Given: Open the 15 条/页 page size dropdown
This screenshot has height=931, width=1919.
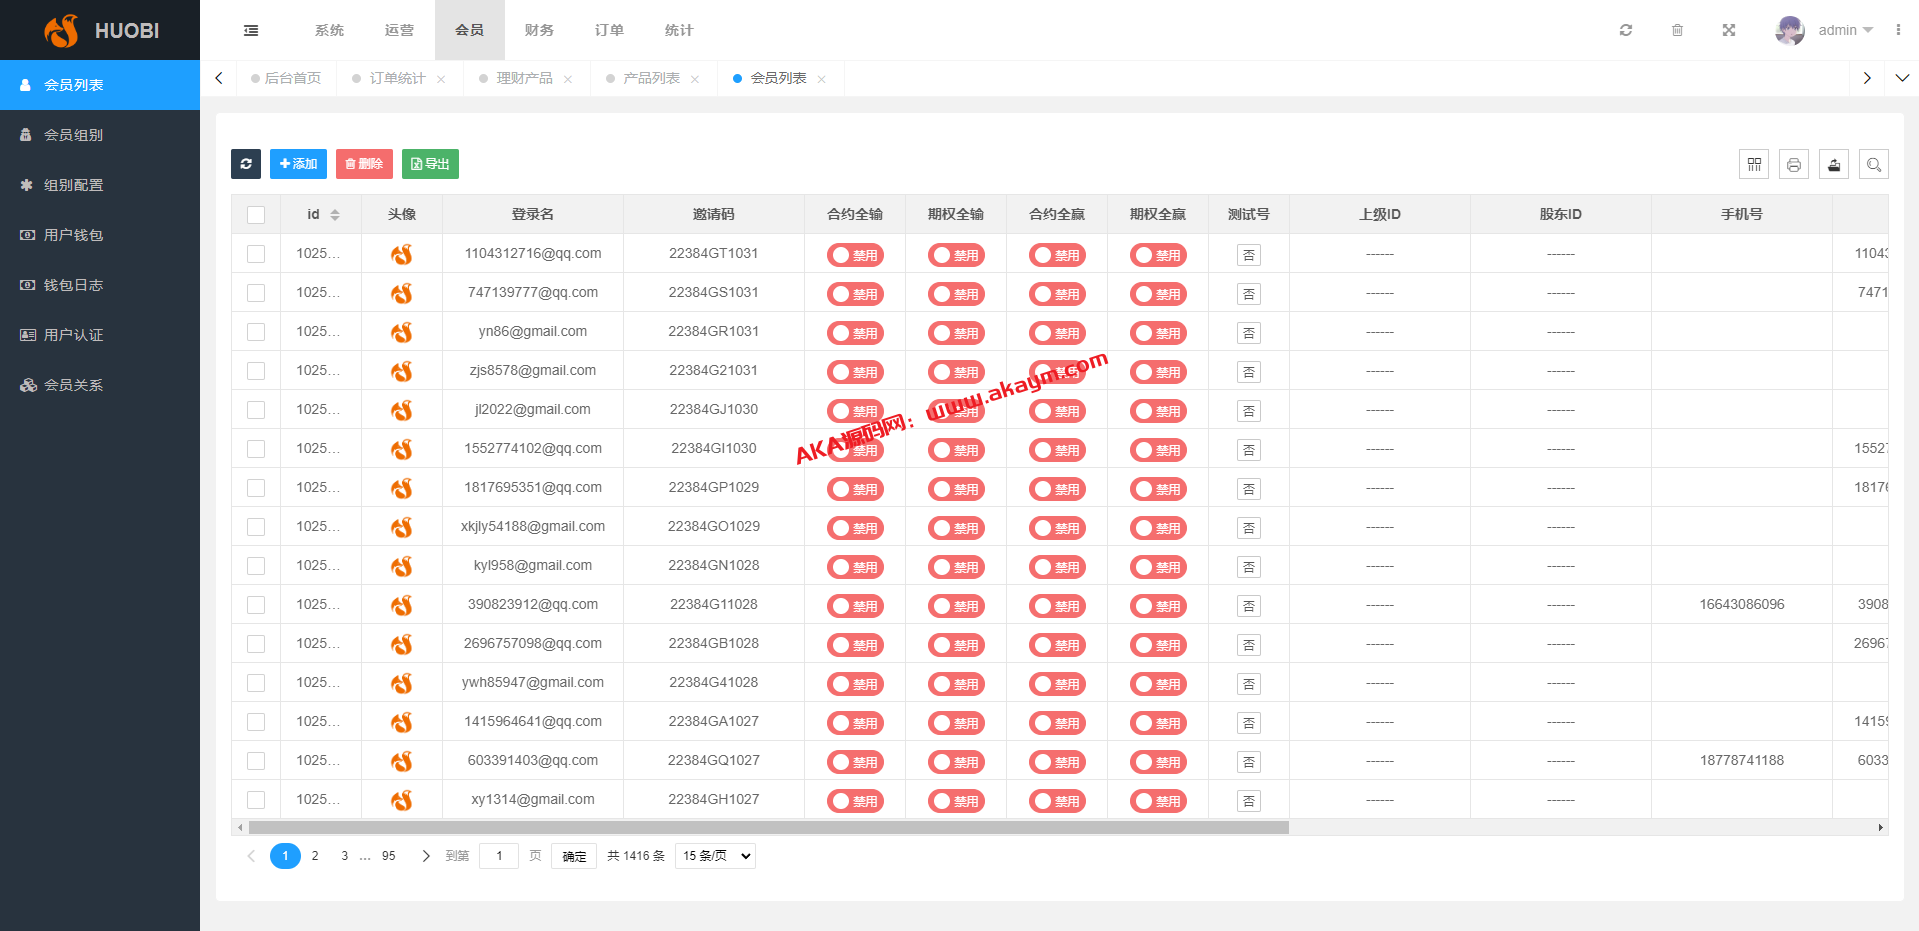Looking at the screenshot, I should click(x=715, y=856).
